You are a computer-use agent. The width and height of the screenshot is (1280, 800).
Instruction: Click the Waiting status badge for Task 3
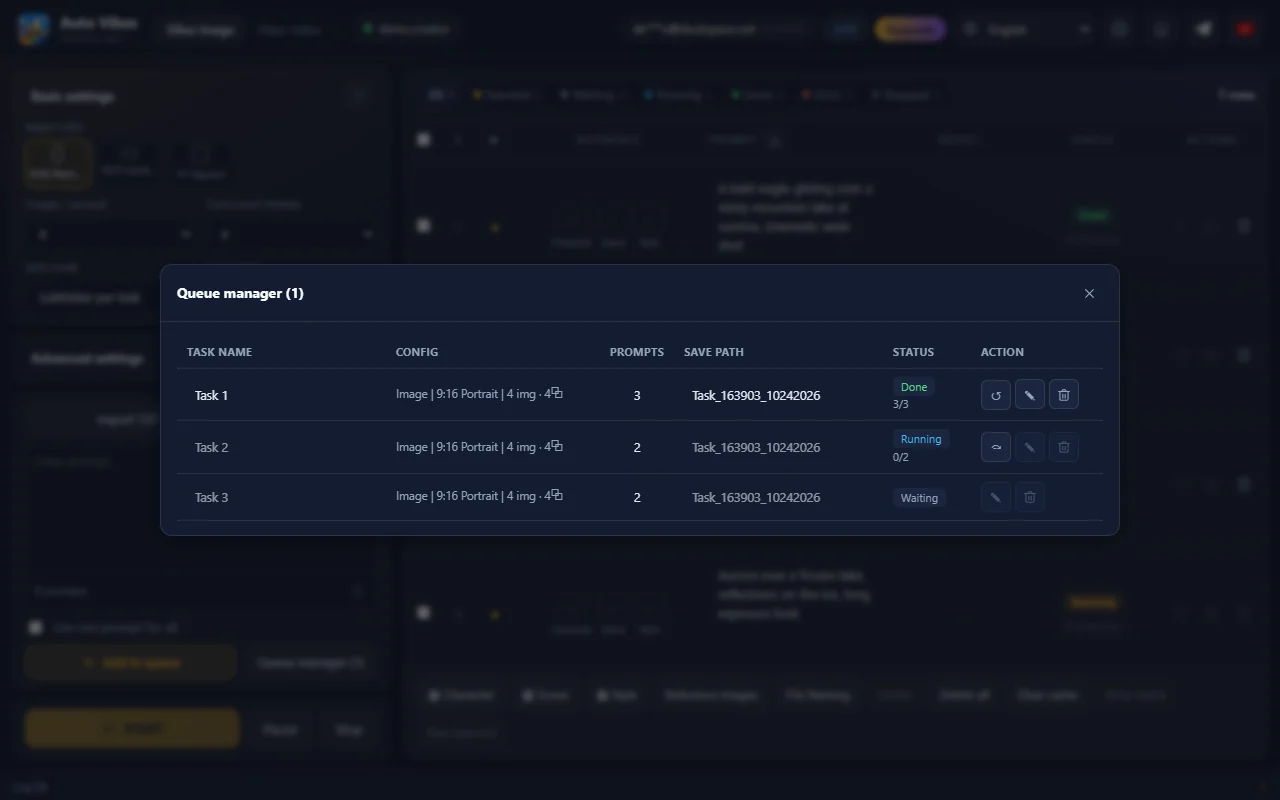tap(919, 498)
